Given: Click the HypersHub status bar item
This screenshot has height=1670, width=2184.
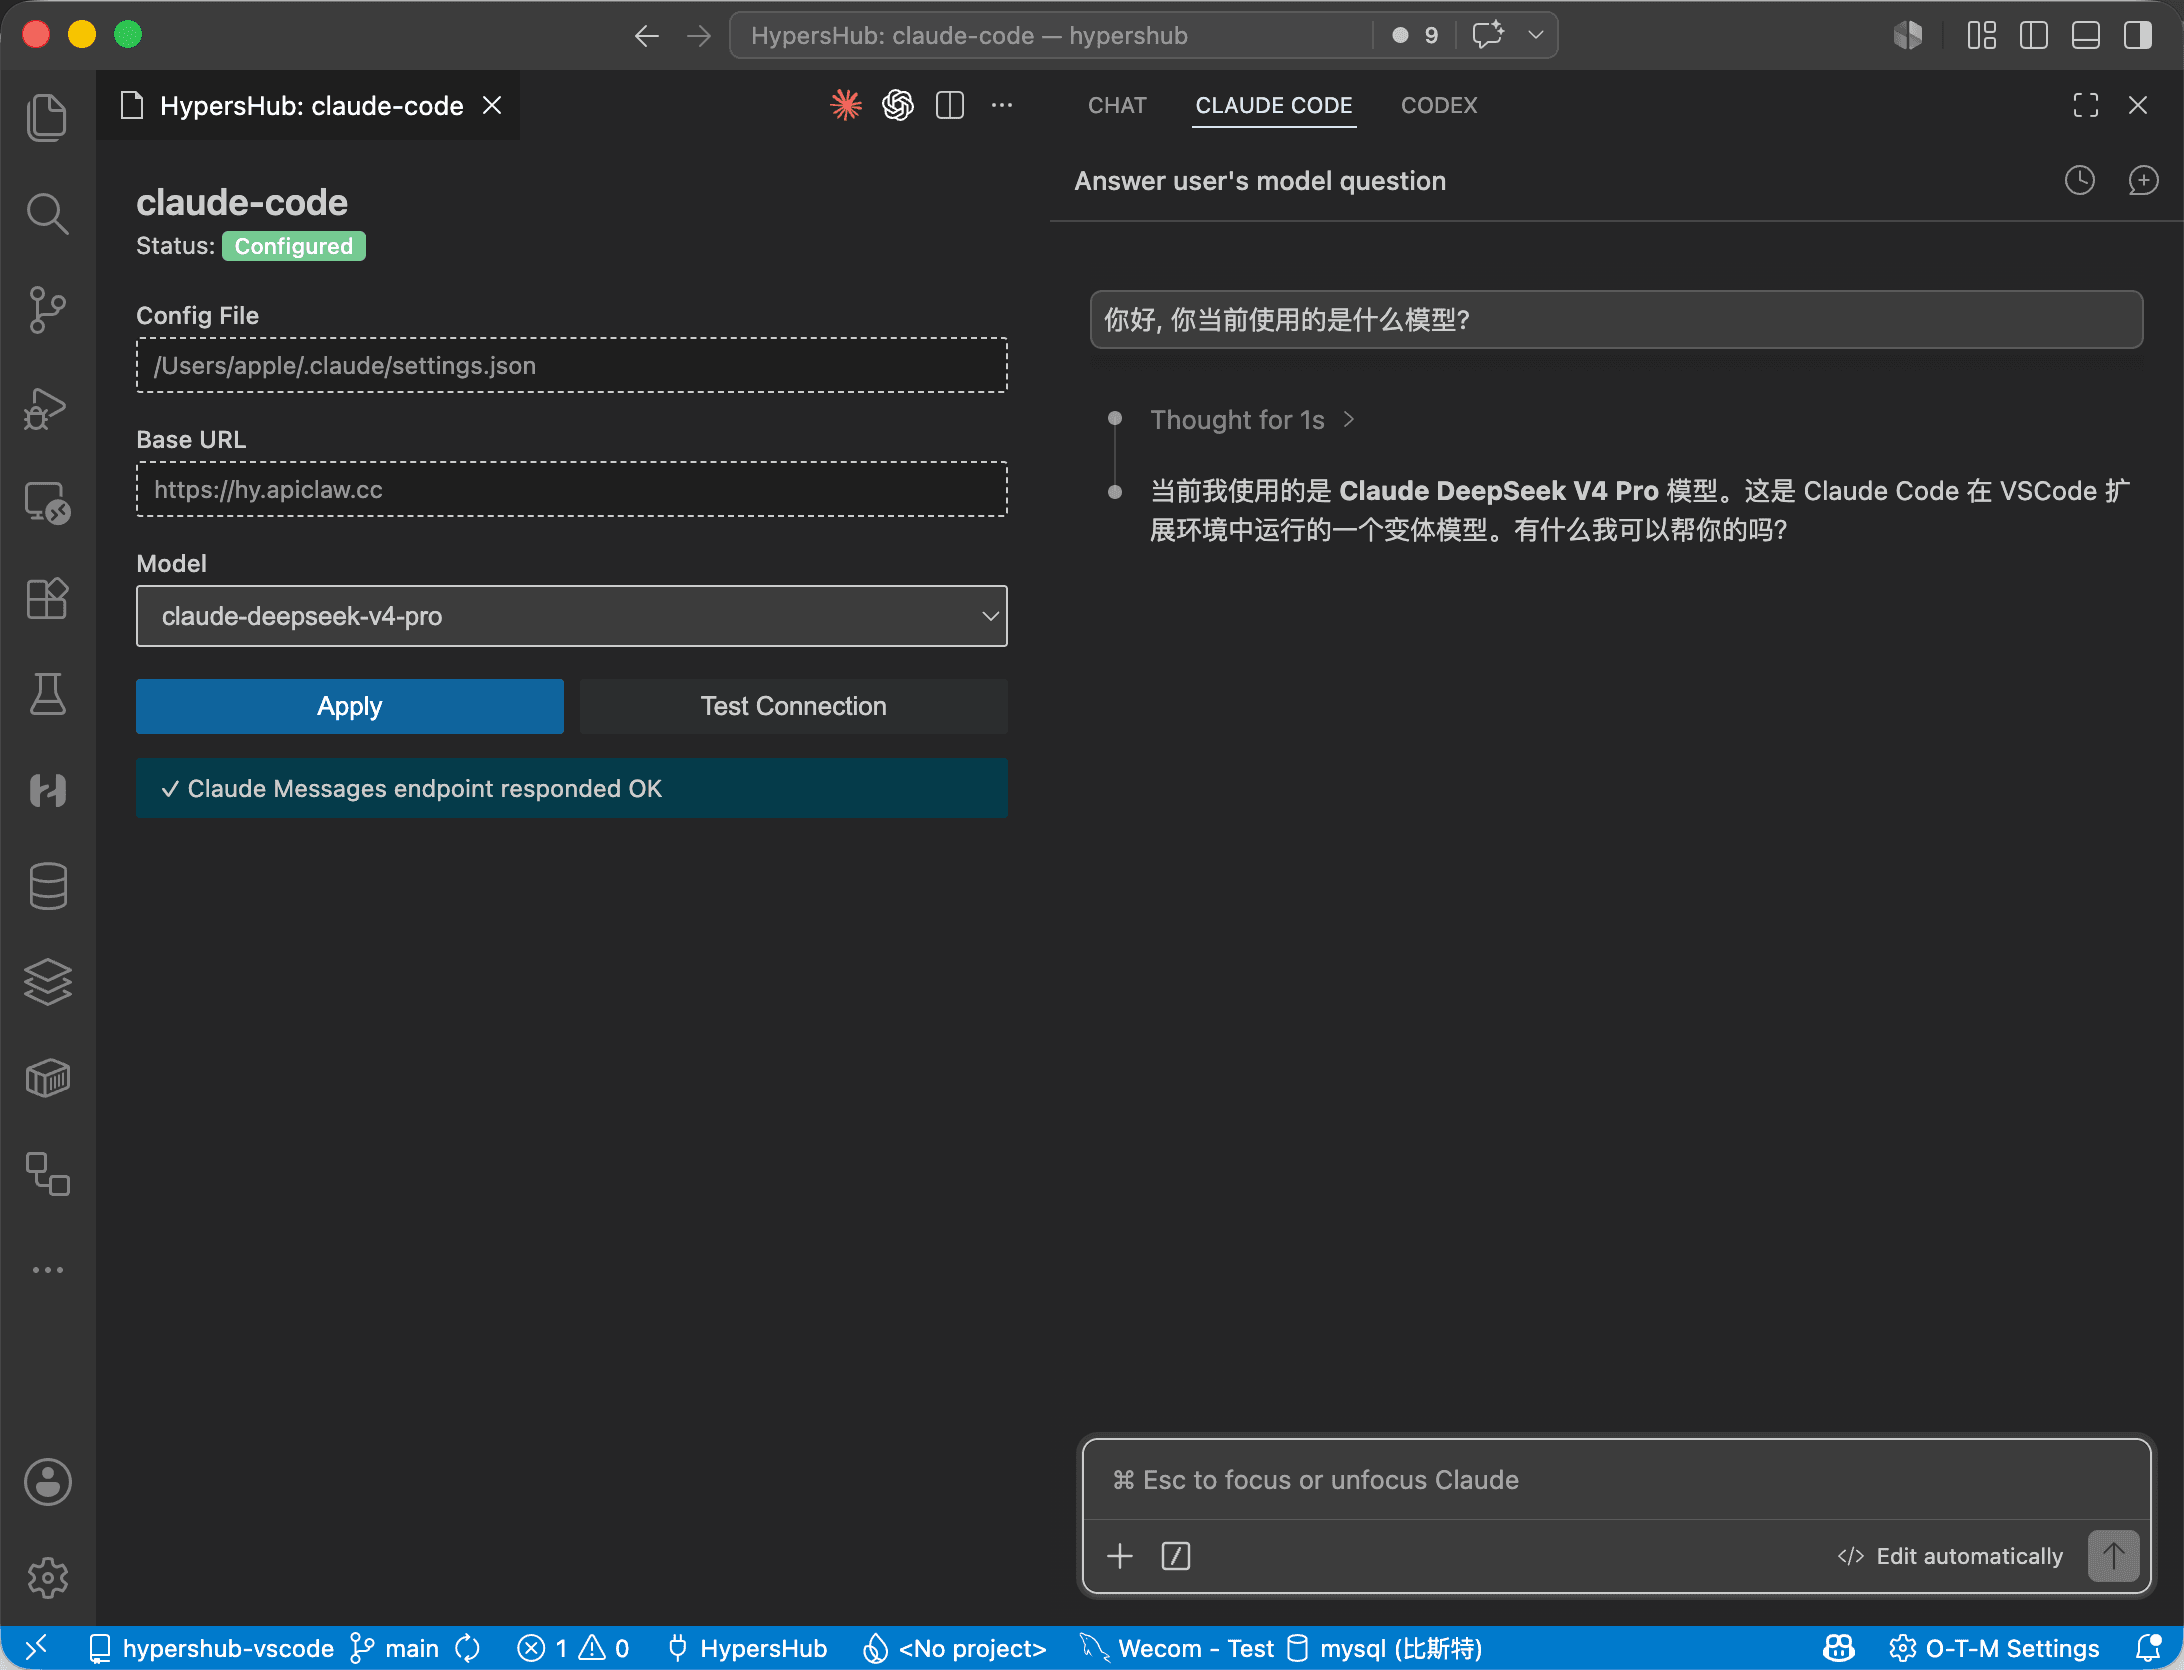Looking at the screenshot, I should click(748, 1648).
